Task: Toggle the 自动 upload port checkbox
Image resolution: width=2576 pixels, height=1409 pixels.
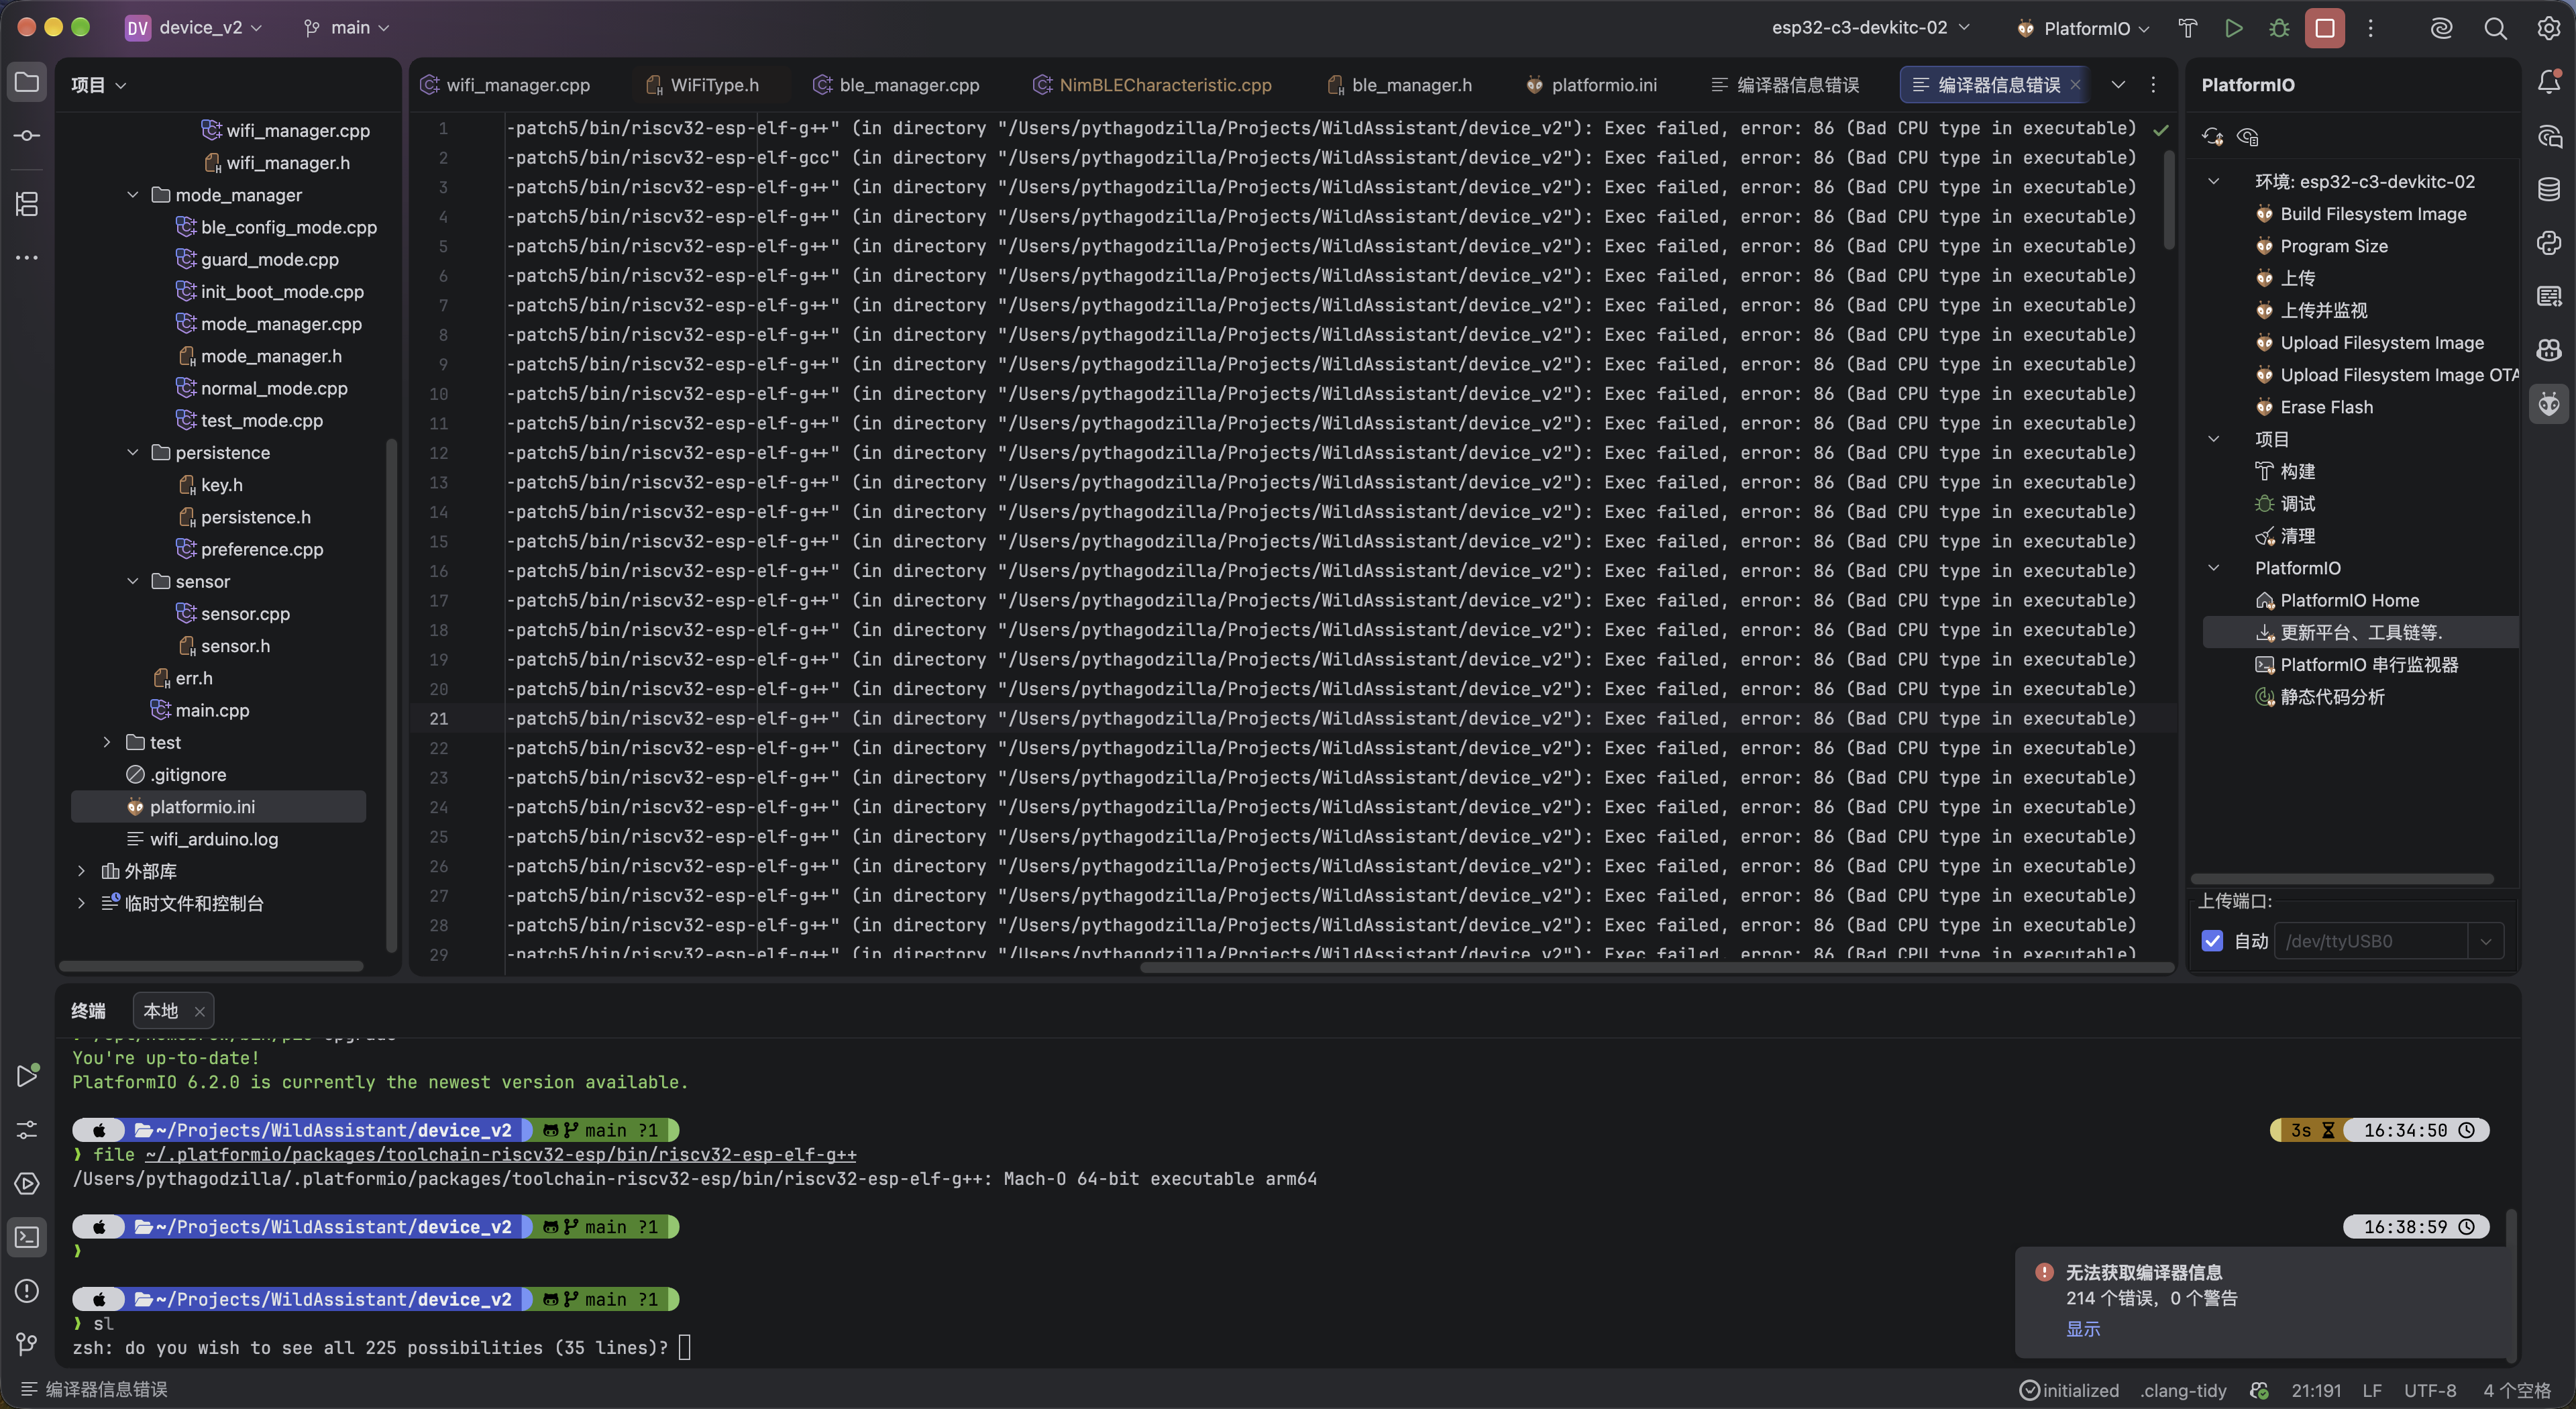Action: [2212, 941]
